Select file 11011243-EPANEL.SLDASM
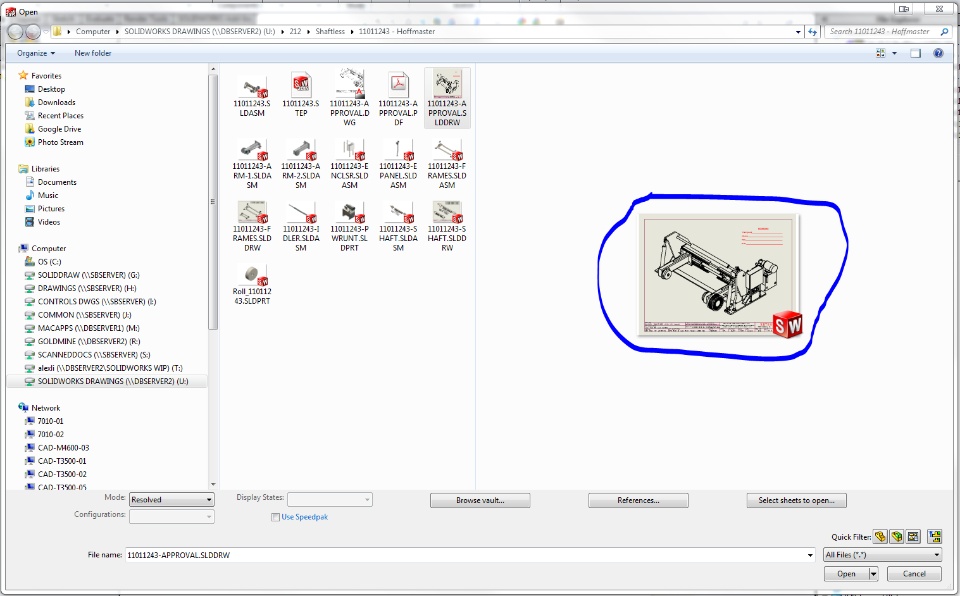This screenshot has height=596, width=960. 398,164
